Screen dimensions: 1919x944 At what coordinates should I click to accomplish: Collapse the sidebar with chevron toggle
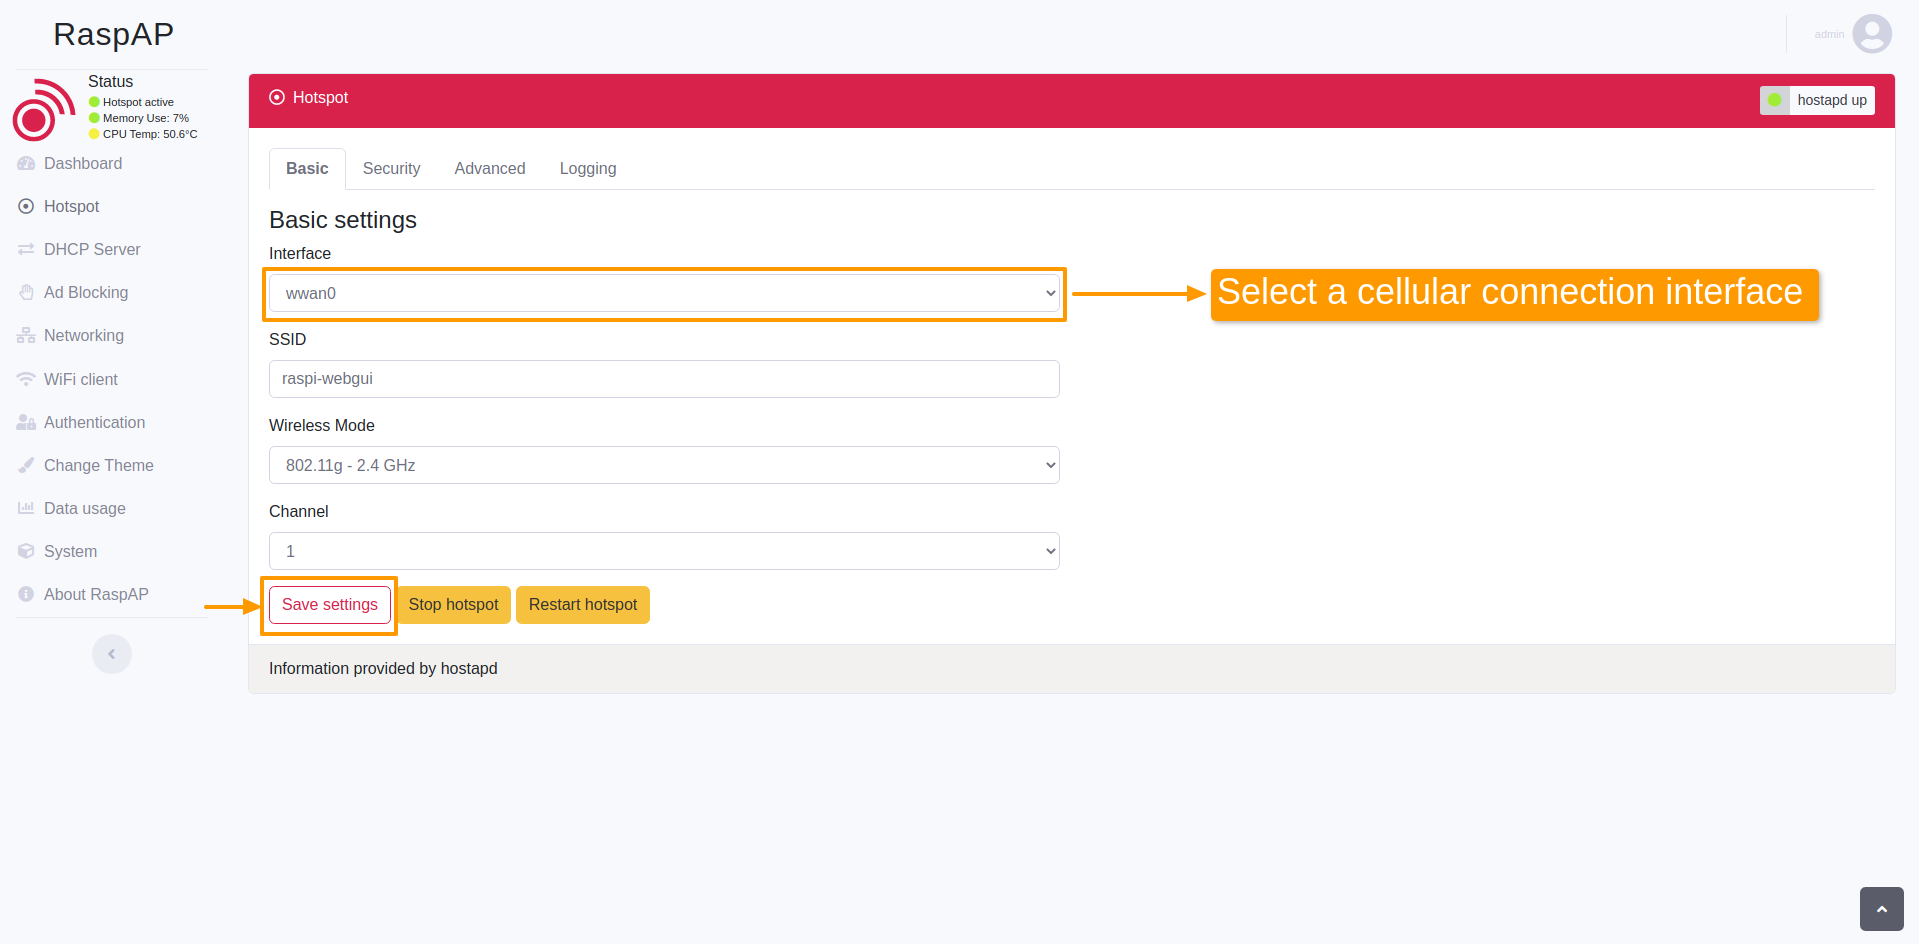pyautogui.click(x=112, y=654)
